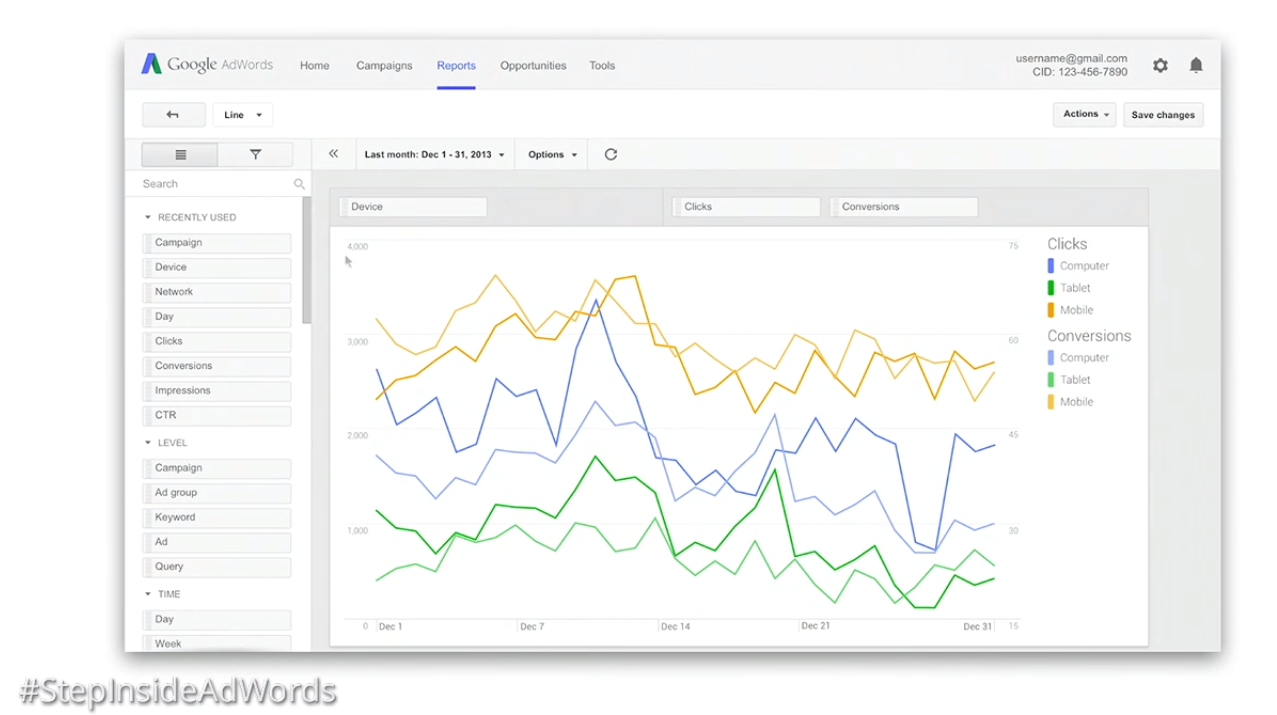Click Conversions Computer light blue swatch
Image resolution: width=1277 pixels, height=715 pixels.
coord(1050,358)
